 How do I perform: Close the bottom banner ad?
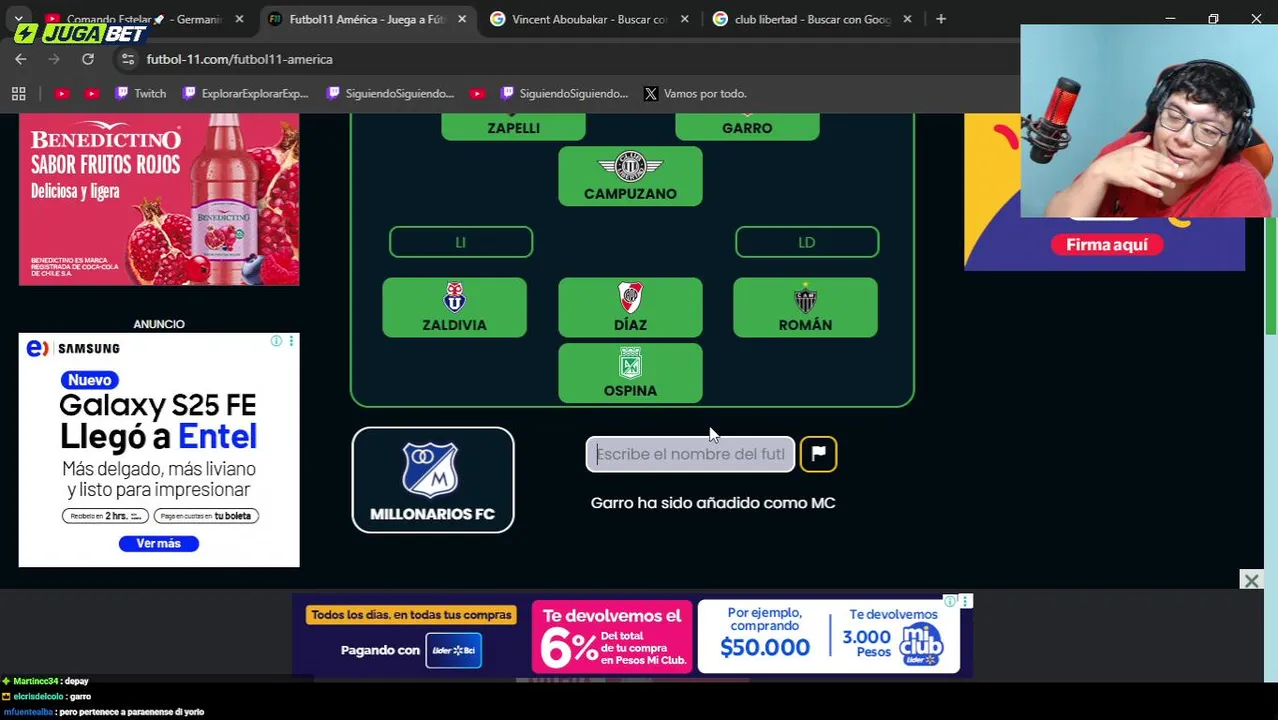point(1251,580)
